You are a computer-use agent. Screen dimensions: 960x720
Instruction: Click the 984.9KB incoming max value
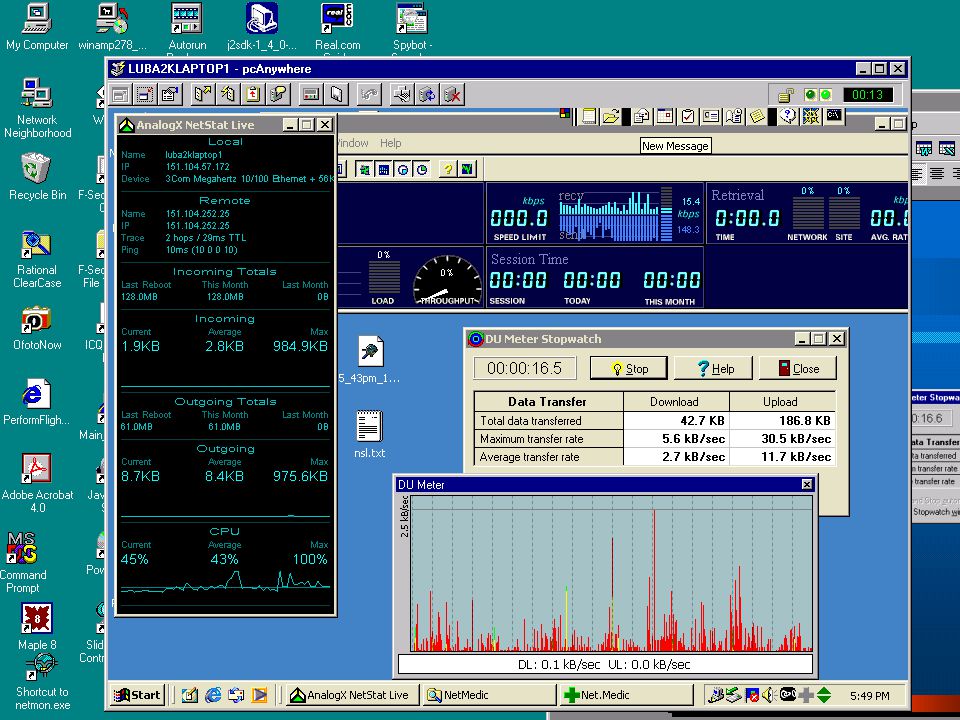tap(300, 347)
